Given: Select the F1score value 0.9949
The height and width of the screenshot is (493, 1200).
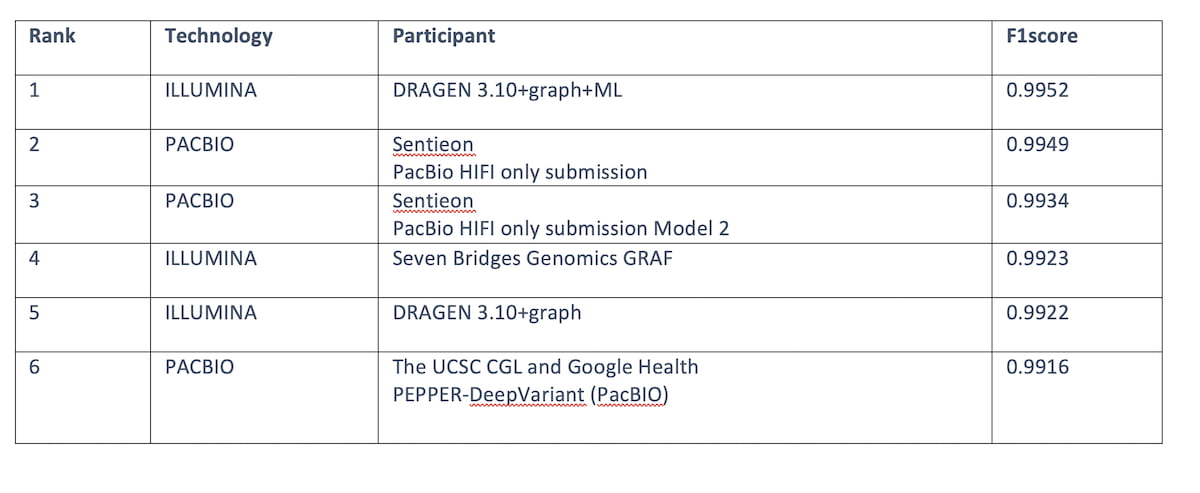Looking at the screenshot, I should coord(1037,145).
